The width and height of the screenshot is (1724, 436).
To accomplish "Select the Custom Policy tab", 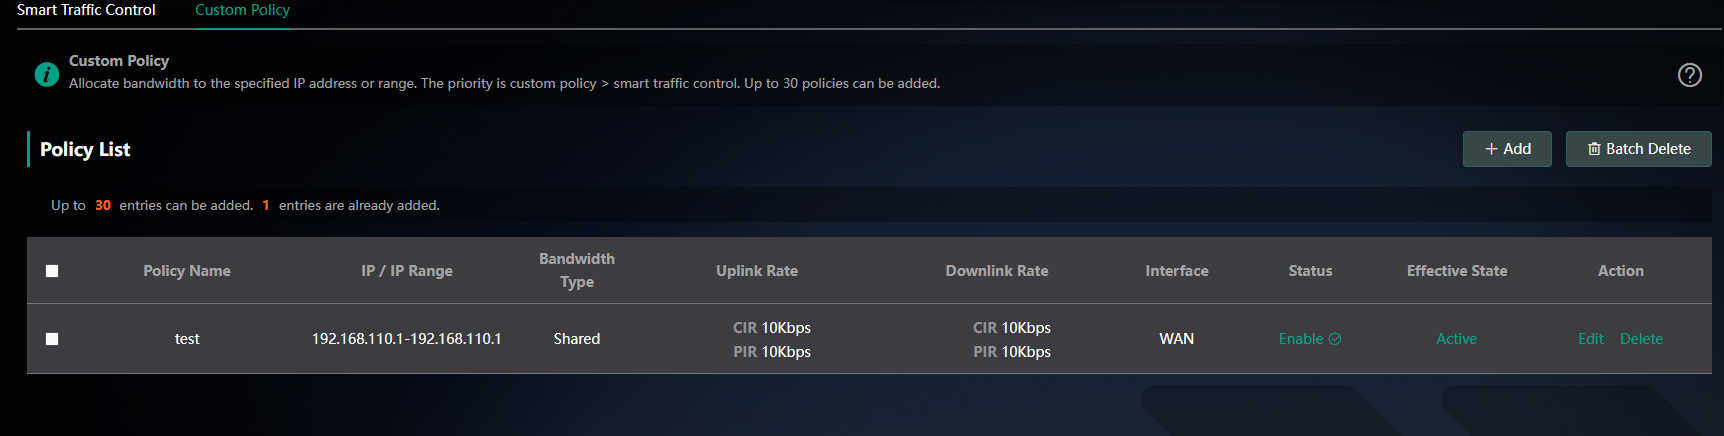I will pyautogui.click(x=242, y=10).
